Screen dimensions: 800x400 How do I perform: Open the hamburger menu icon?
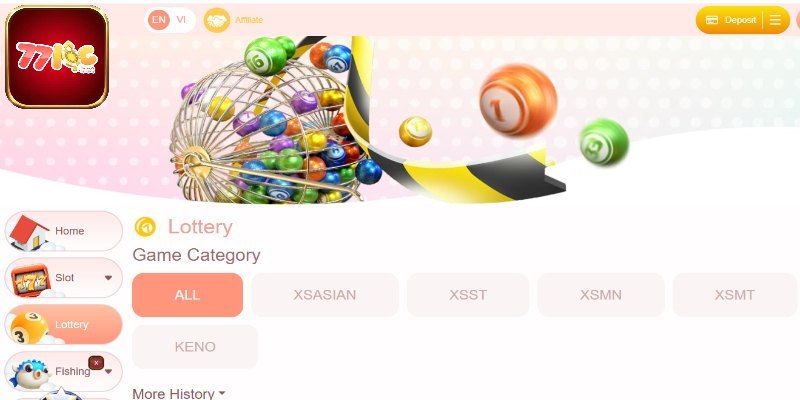click(775, 20)
